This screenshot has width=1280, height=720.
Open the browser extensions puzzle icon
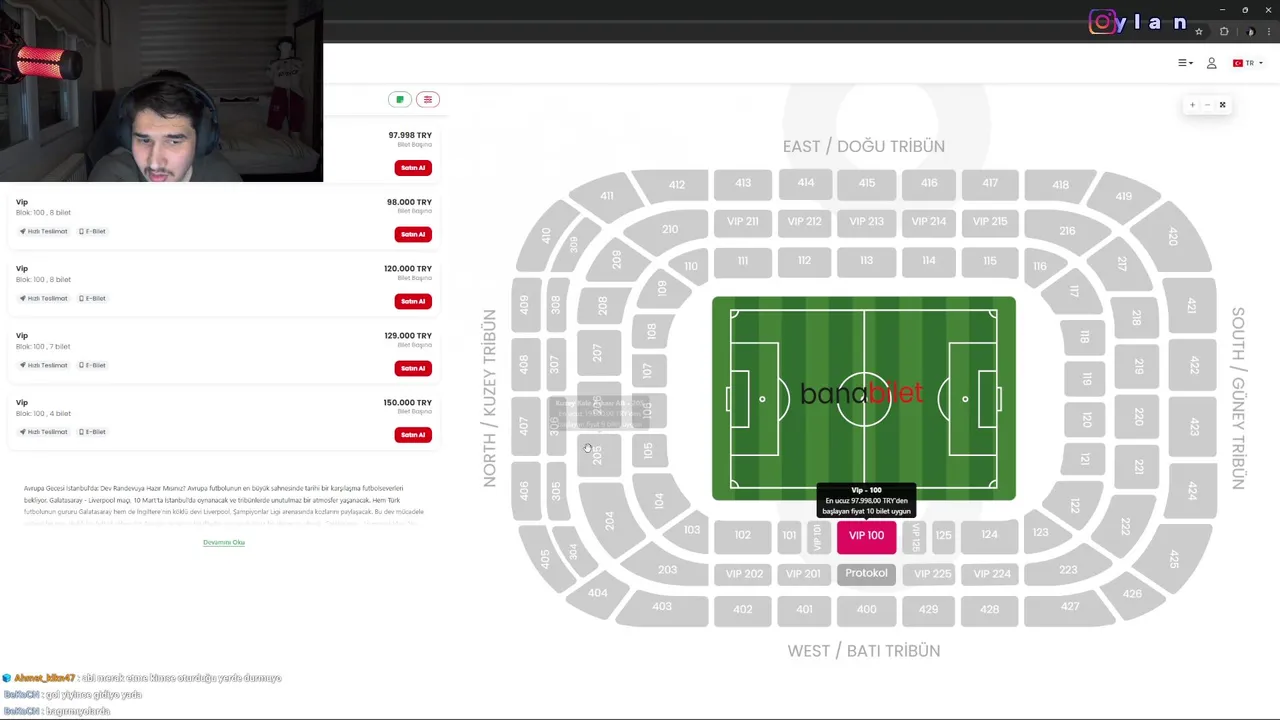[x=1224, y=32]
